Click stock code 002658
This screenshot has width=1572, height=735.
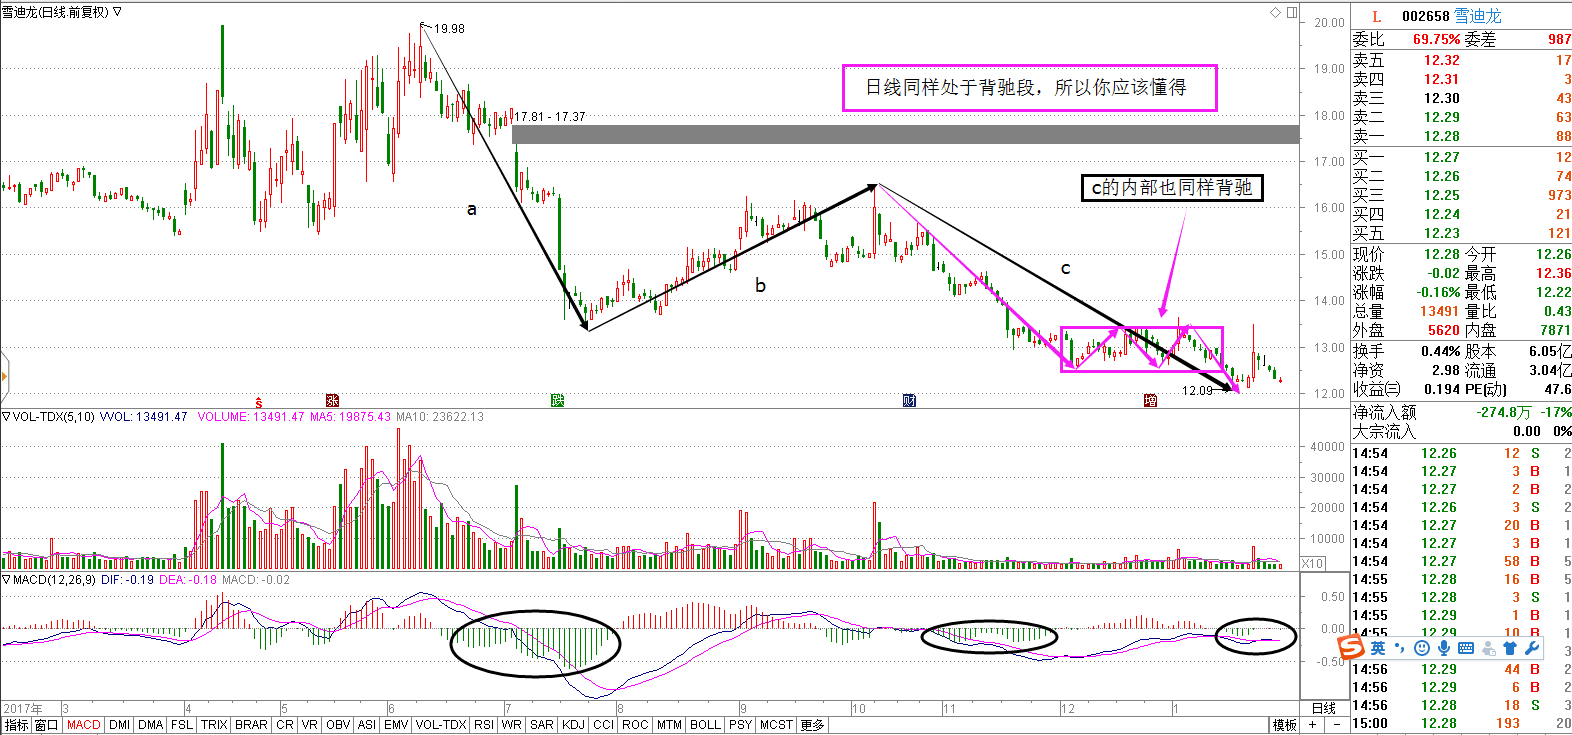click(x=1425, y=16)
